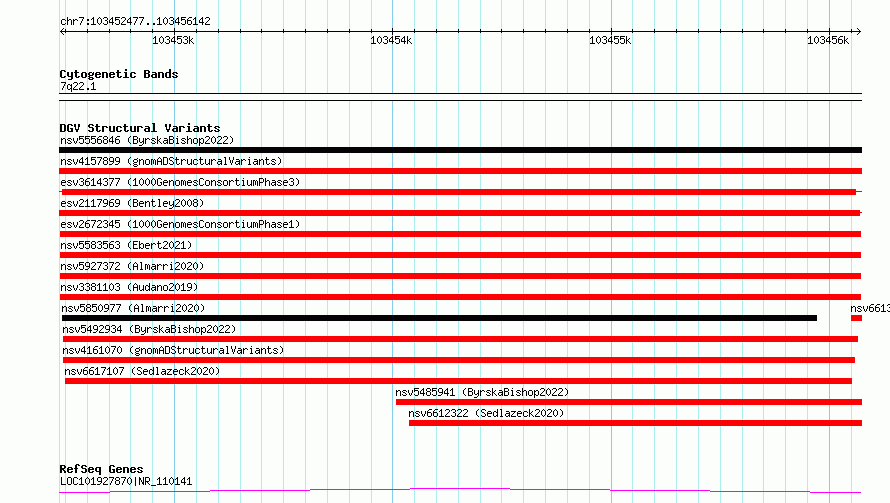
Task: Click the red bar under nsv6612322
Action: (x=635, y=423)
